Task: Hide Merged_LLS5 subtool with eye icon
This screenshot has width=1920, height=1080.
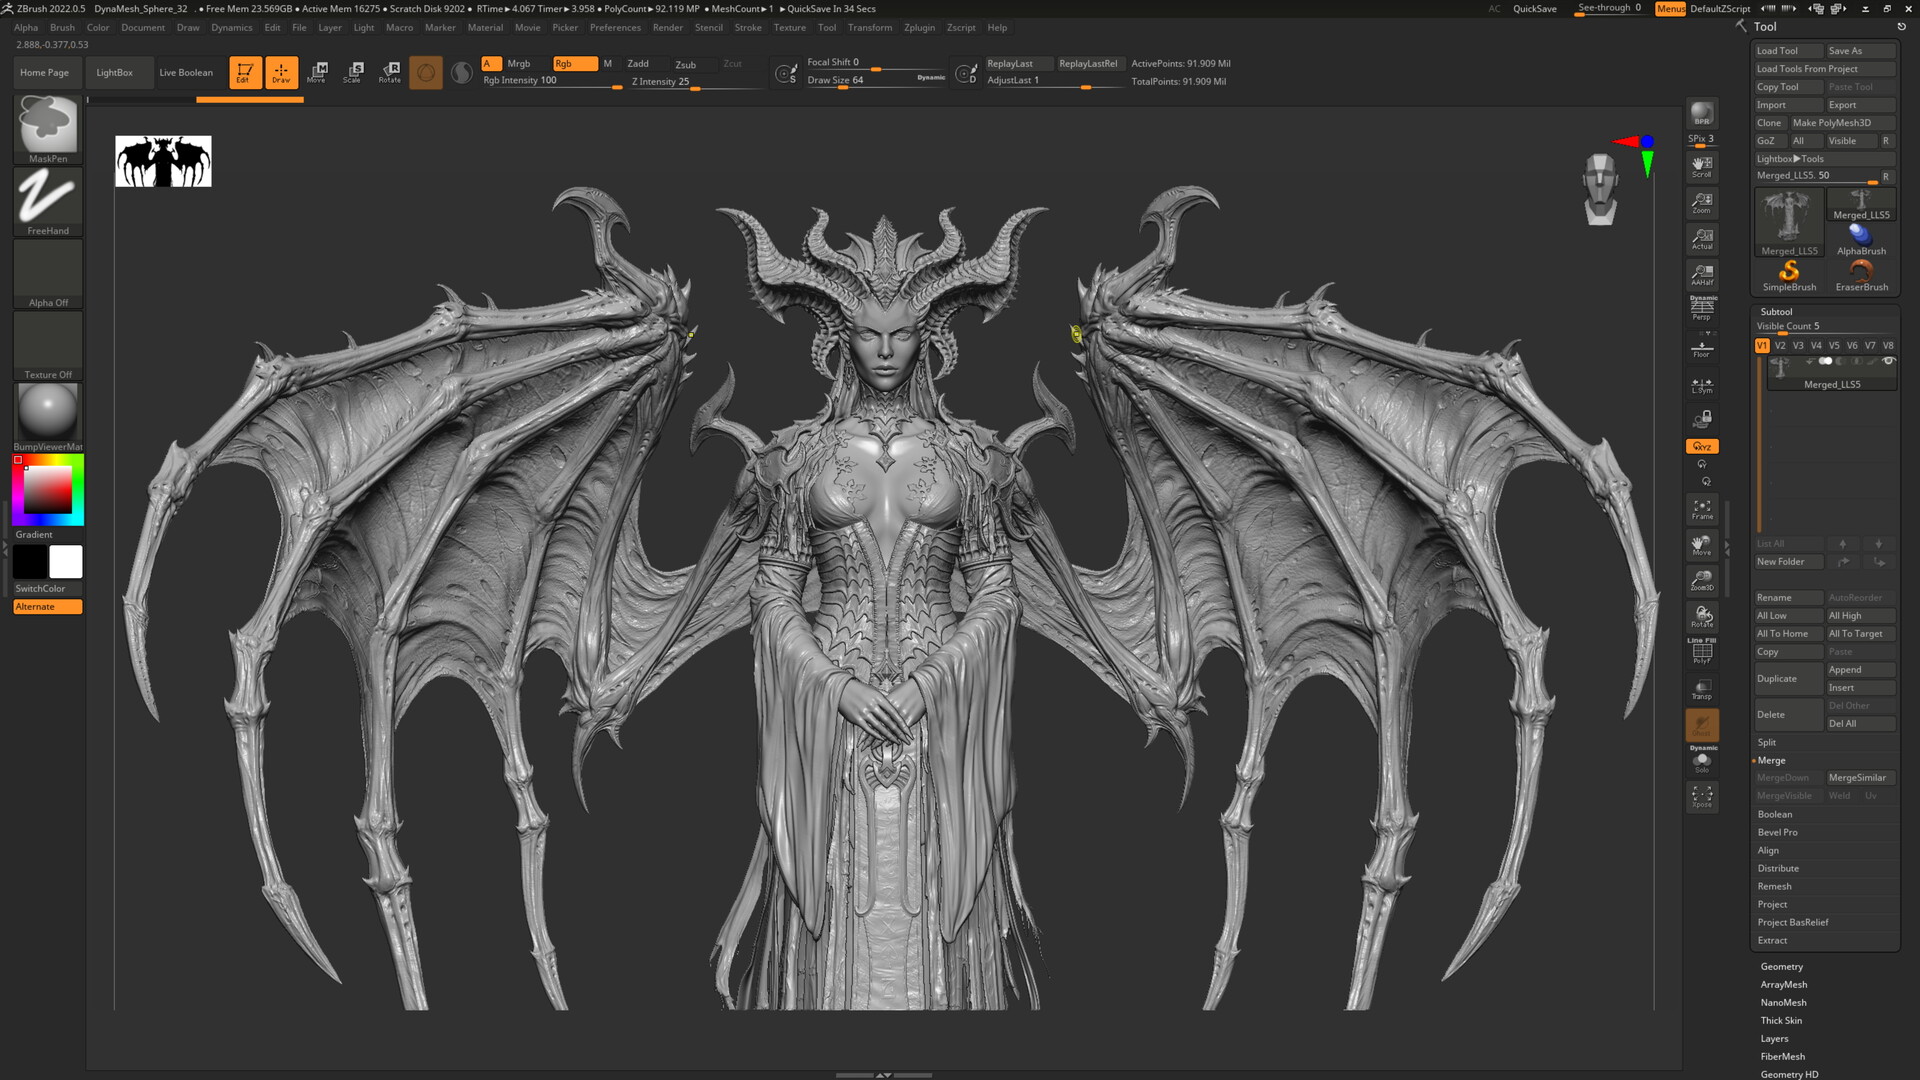Action: (1888, 361)
